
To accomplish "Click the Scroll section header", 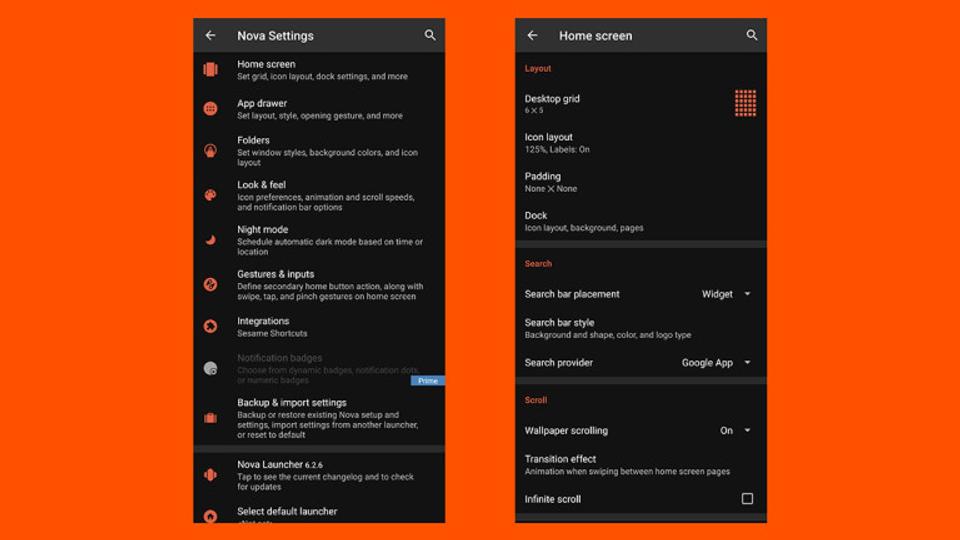I will [535, 400].
